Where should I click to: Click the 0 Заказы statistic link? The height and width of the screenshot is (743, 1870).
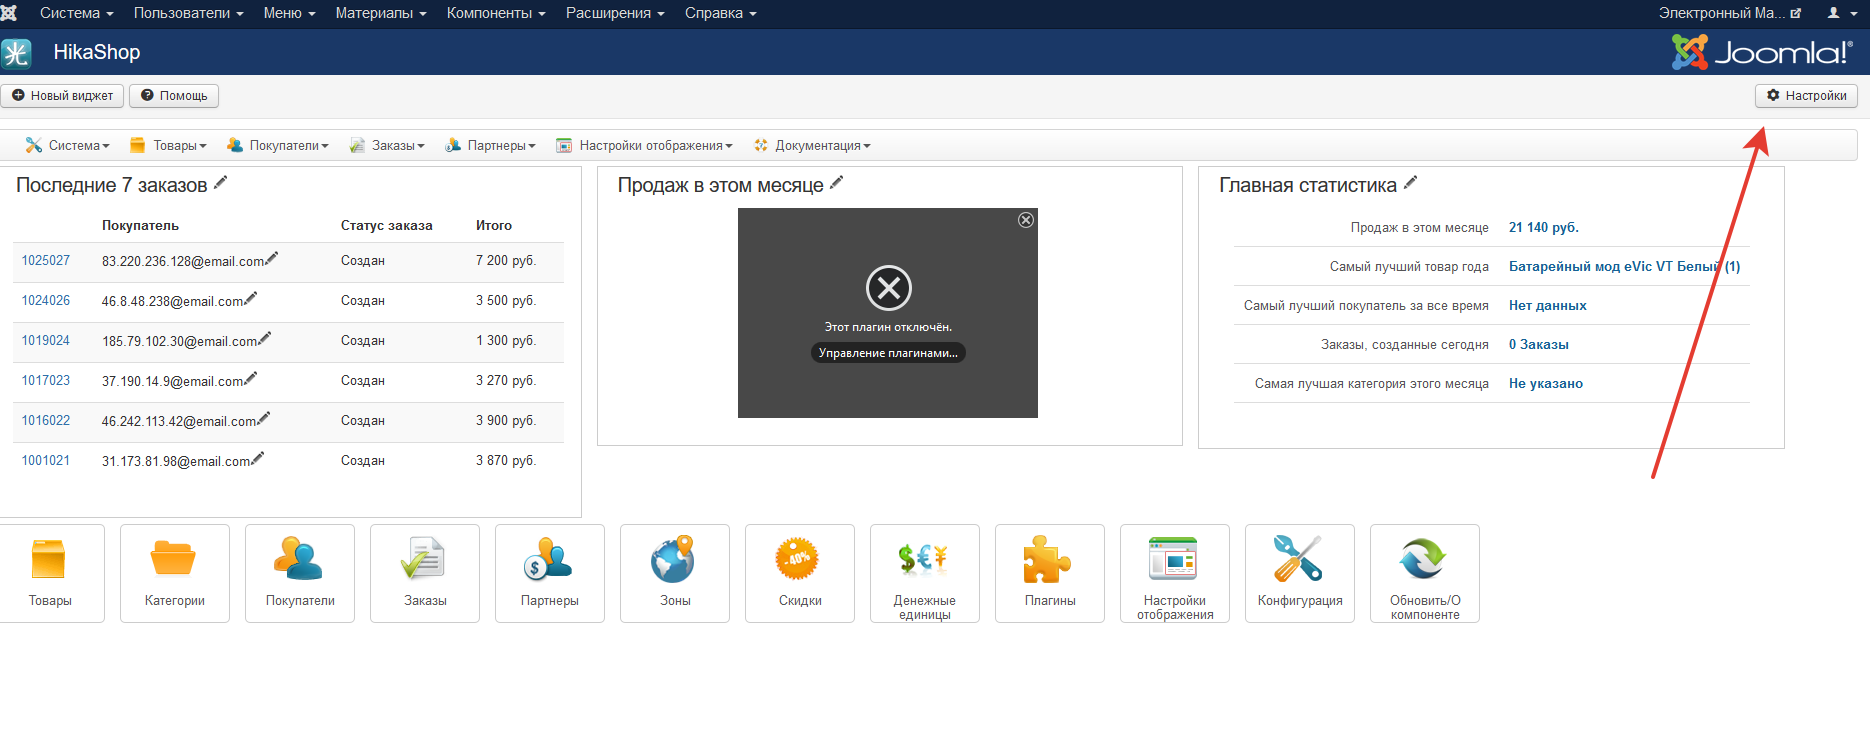[1539, 344]
